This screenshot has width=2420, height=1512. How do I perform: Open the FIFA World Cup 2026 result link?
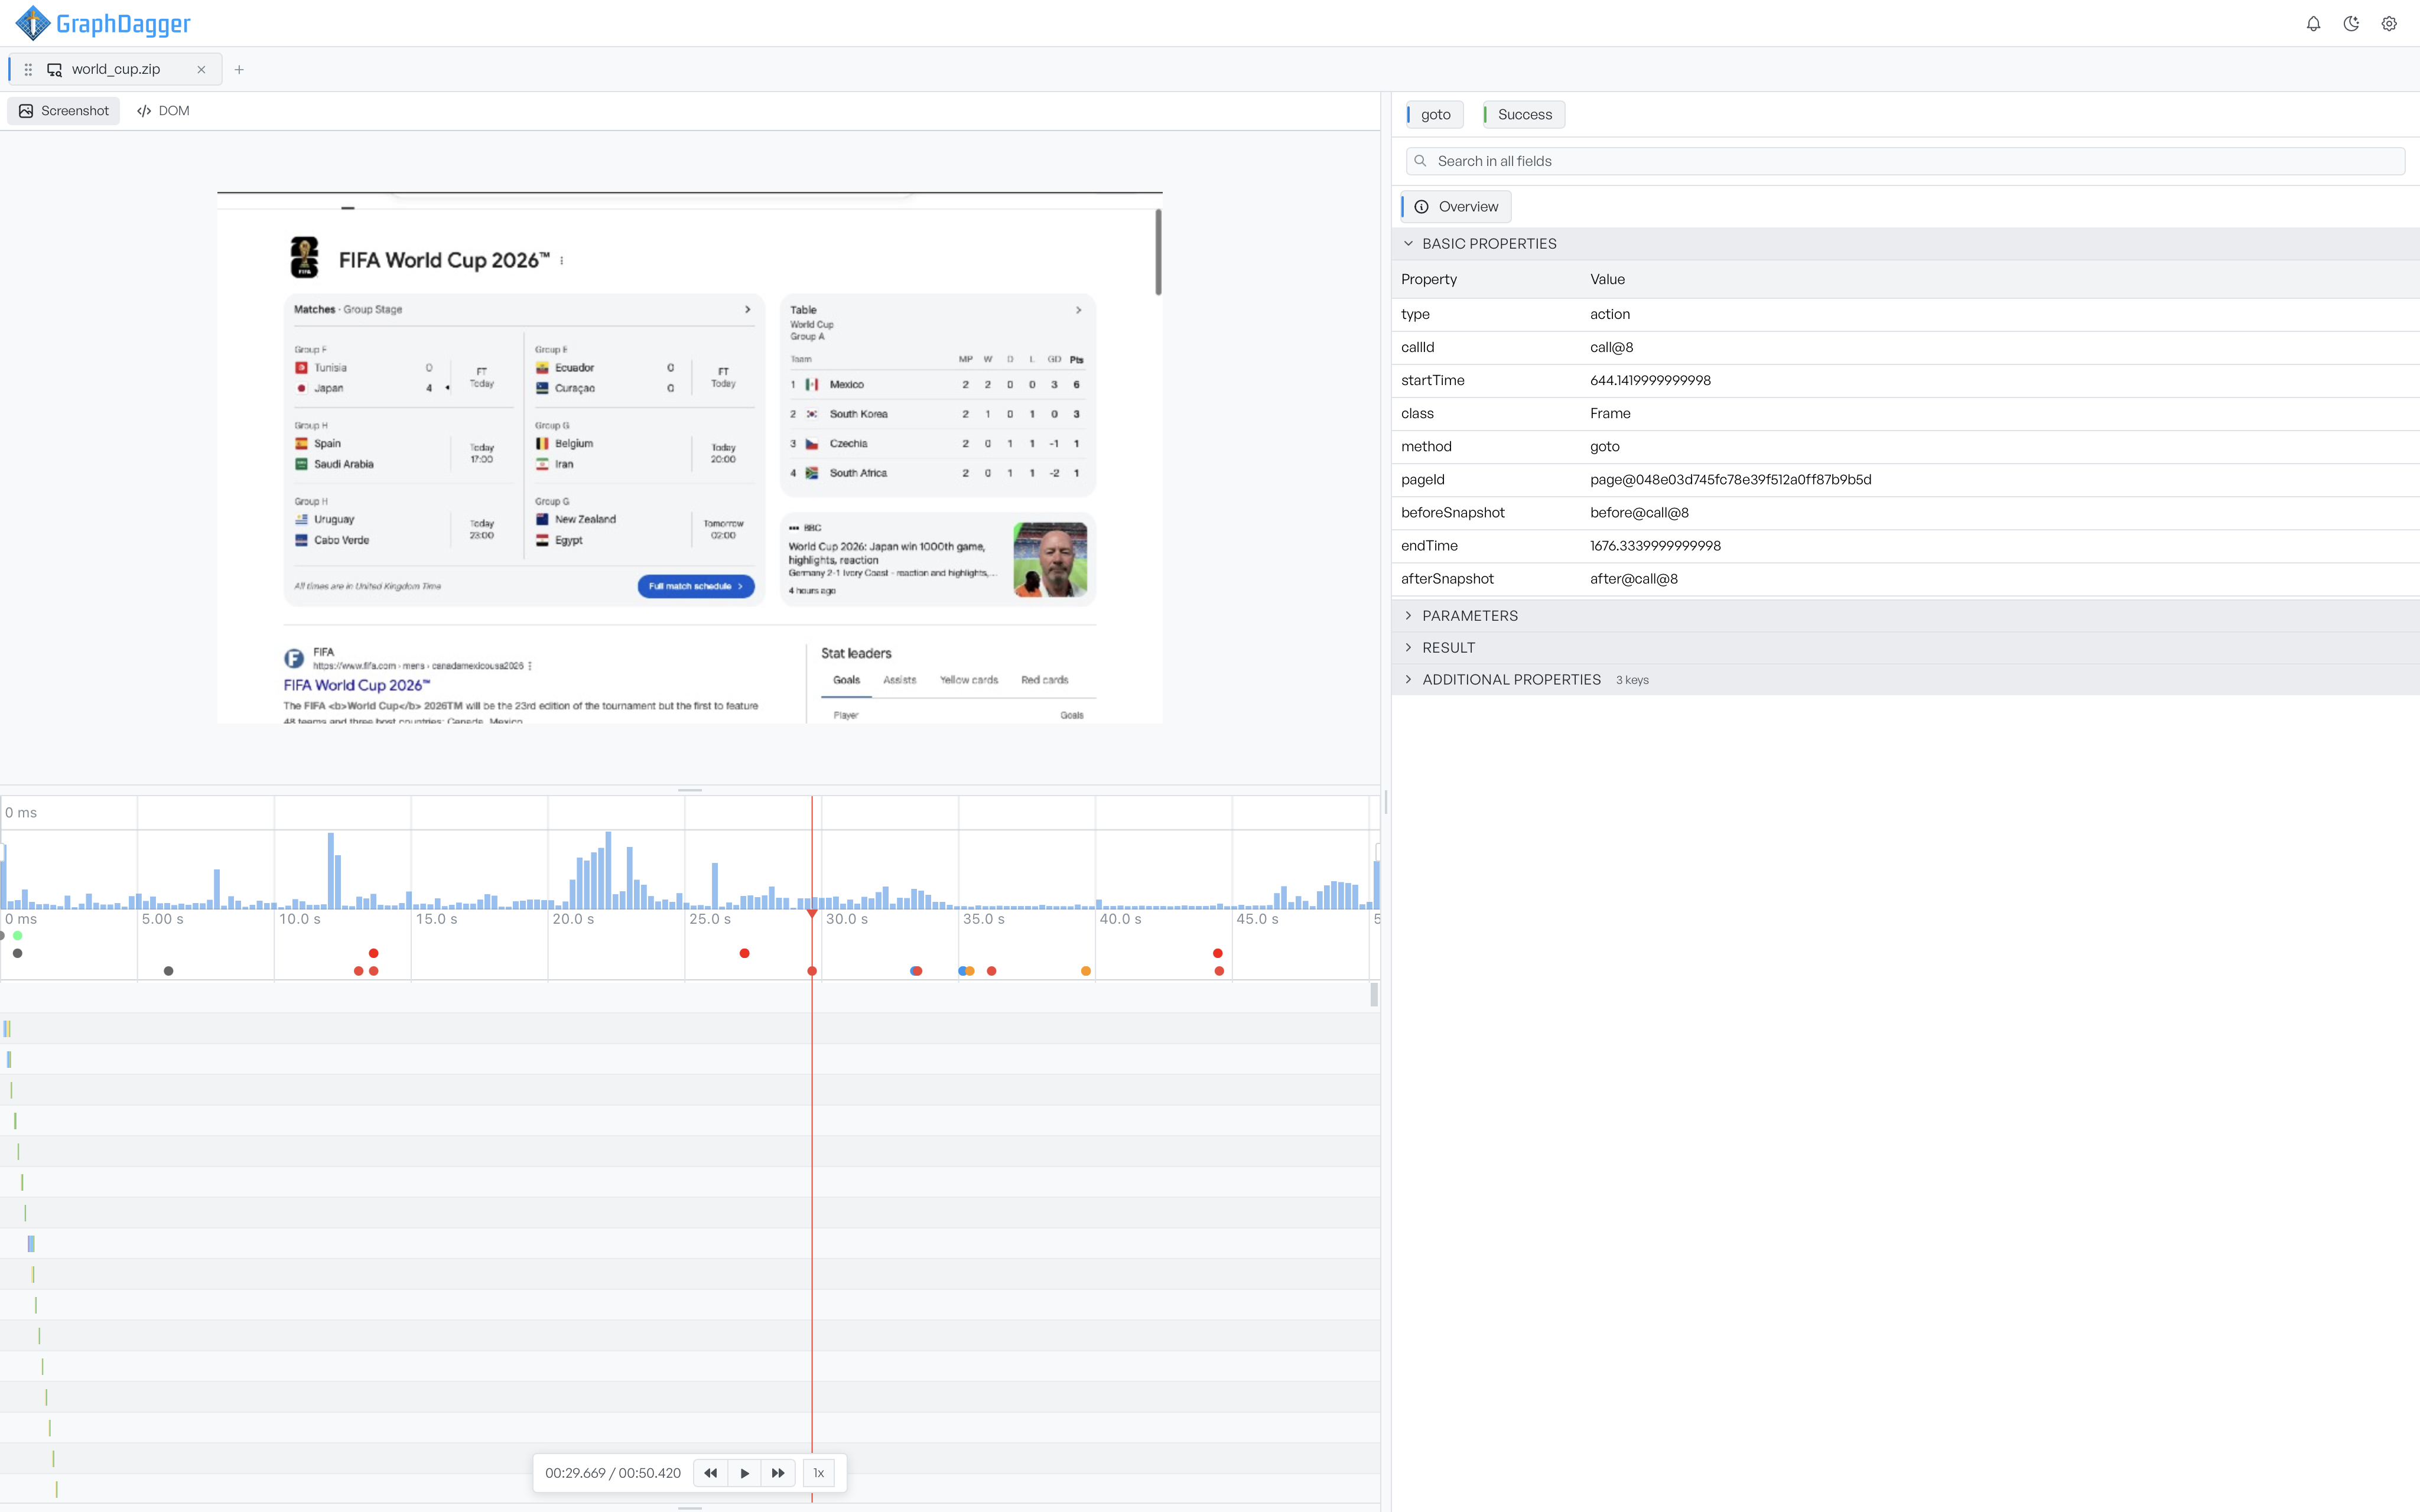[x=357, y=686]
